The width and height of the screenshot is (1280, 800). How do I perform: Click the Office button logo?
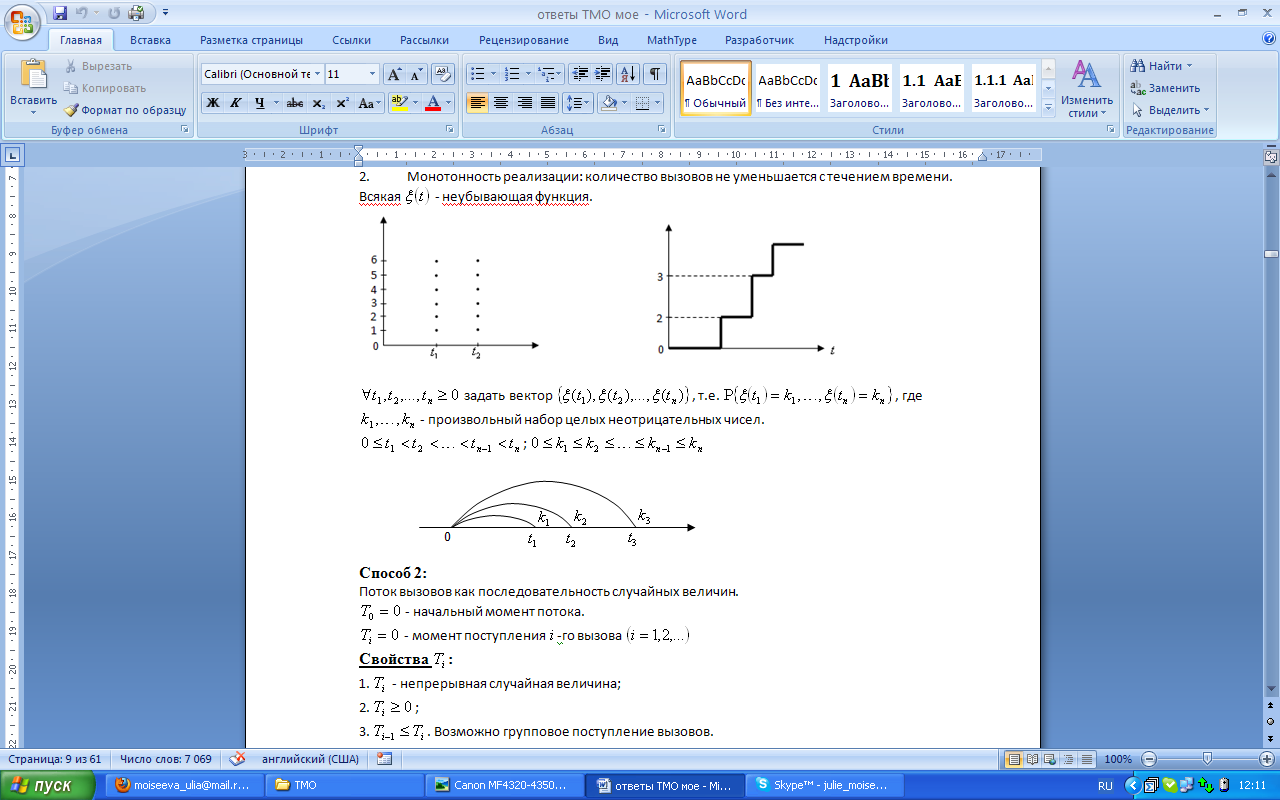[x=22, y=21]
